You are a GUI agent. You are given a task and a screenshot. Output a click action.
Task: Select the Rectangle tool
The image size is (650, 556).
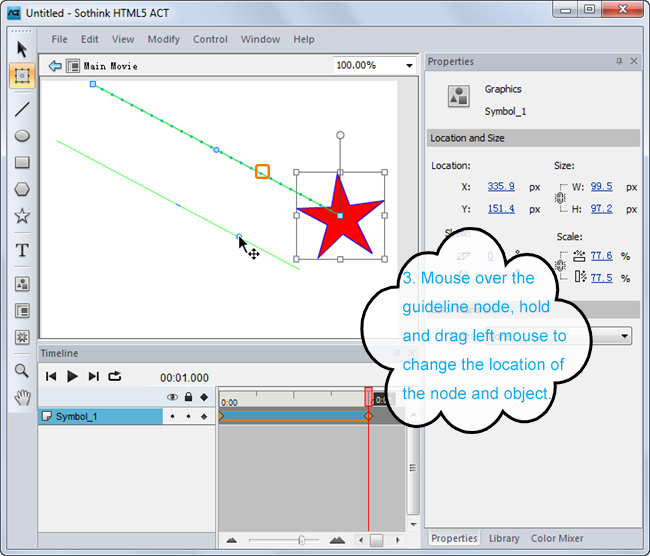point(22,162)
